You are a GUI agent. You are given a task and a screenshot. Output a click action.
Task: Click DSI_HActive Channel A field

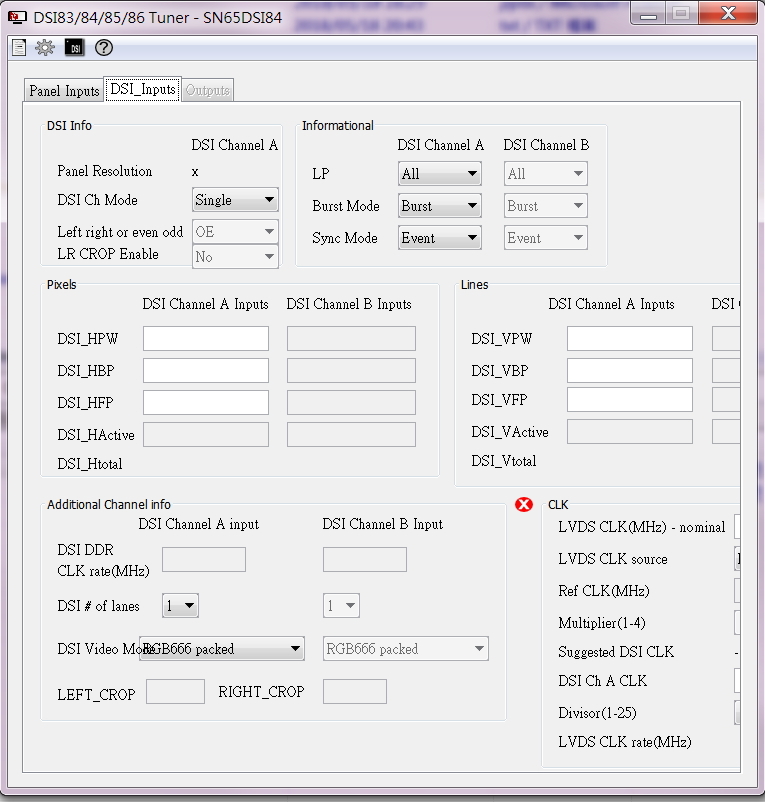pyautogui.click(x=206, y=434)
